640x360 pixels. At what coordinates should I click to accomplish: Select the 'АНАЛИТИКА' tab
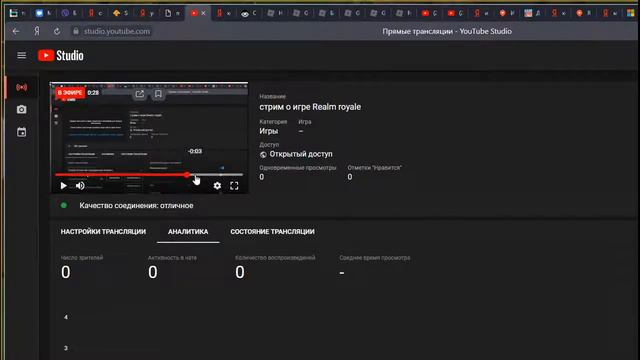tap(188, 231)
